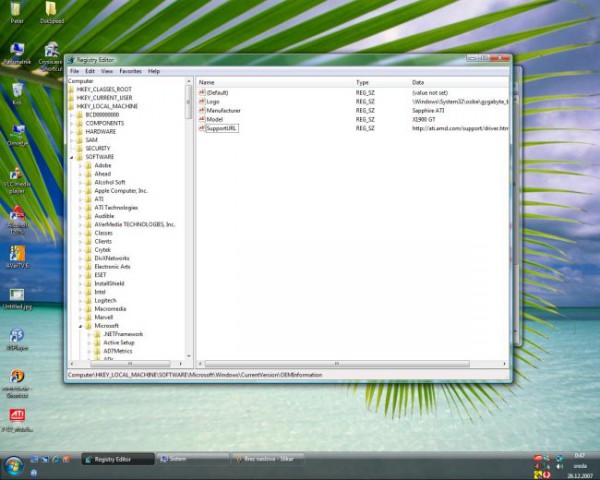Select the Alcohol Soft folder icon
Viewport: 600px width, 480px height.
pos(88,182)
